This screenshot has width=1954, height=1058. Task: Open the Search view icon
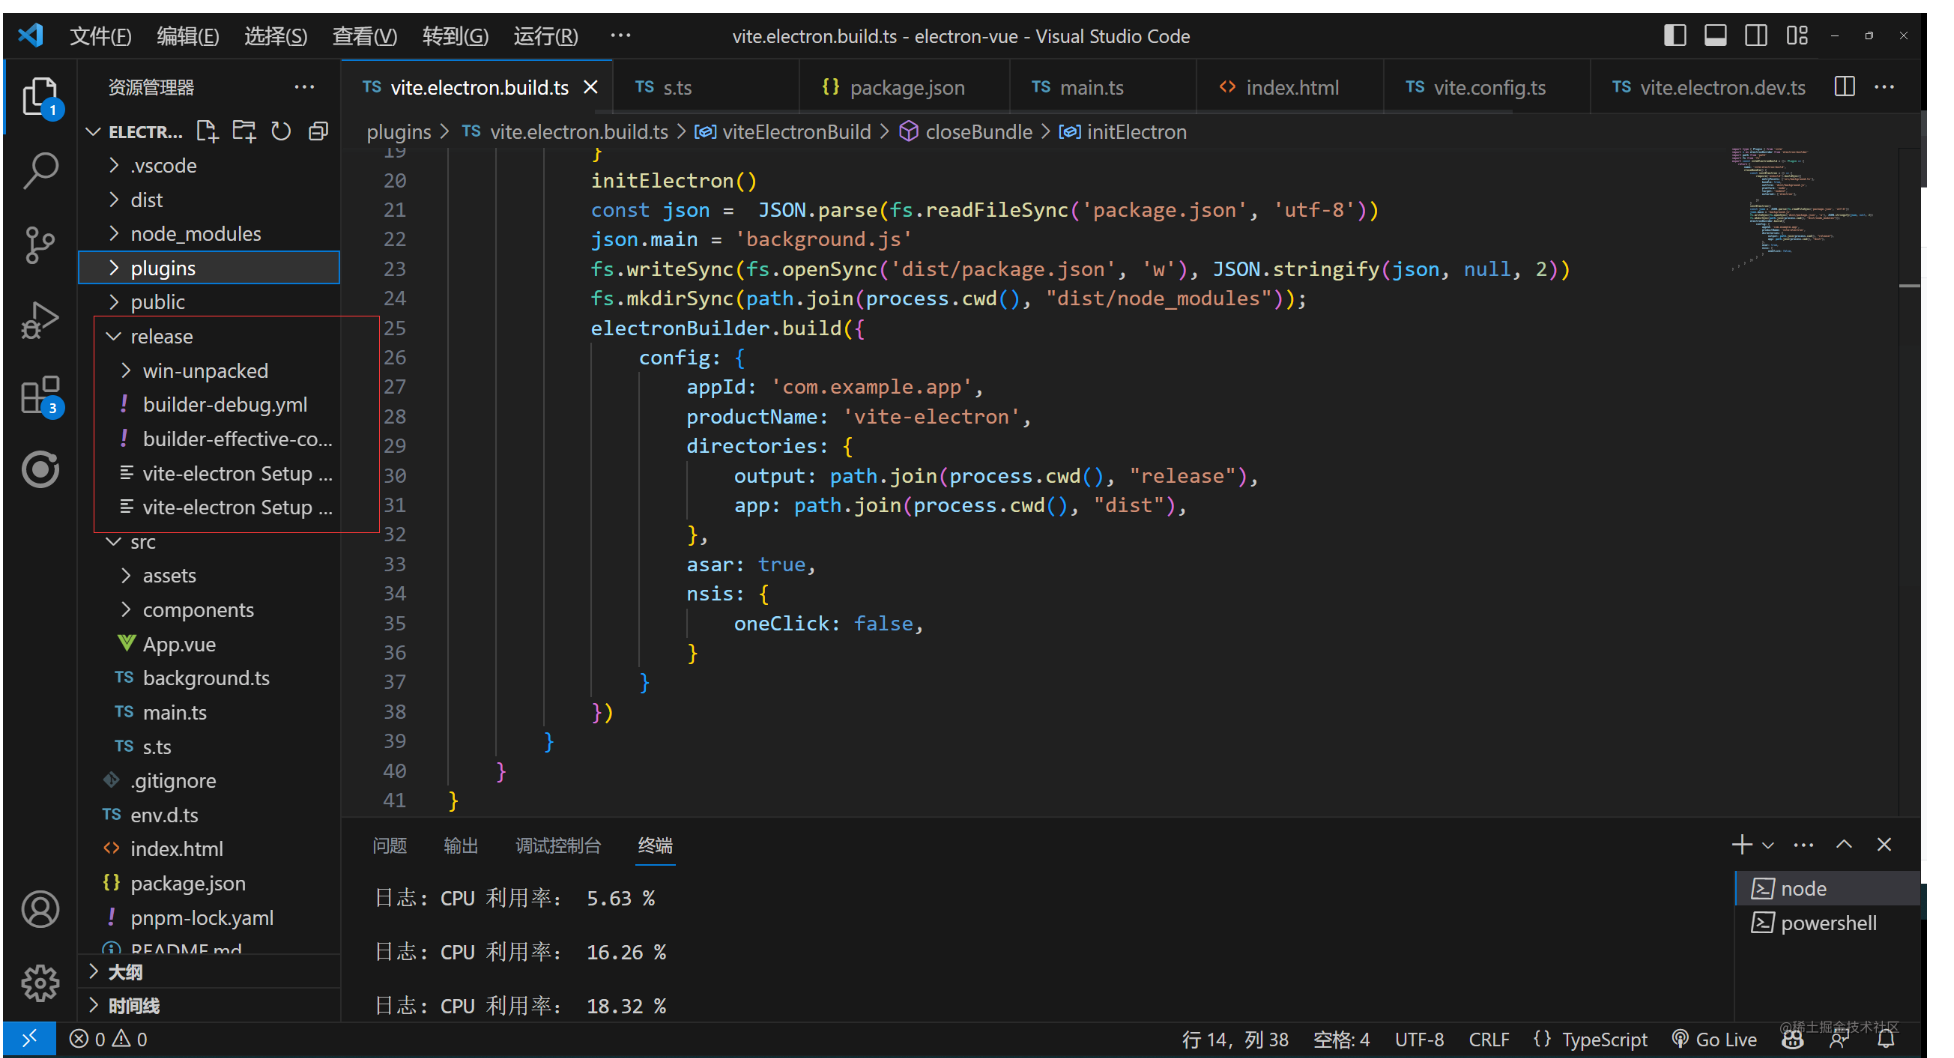[x=40, y=171]
